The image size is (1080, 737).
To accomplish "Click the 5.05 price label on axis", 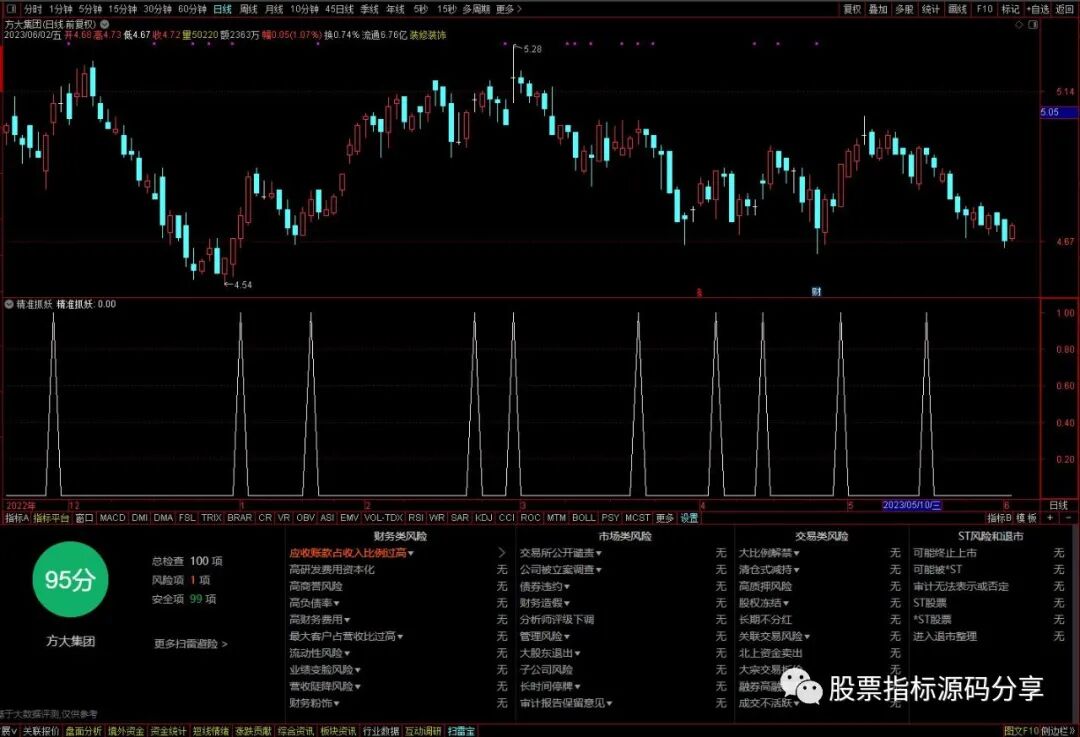I will pos(1059,112).
